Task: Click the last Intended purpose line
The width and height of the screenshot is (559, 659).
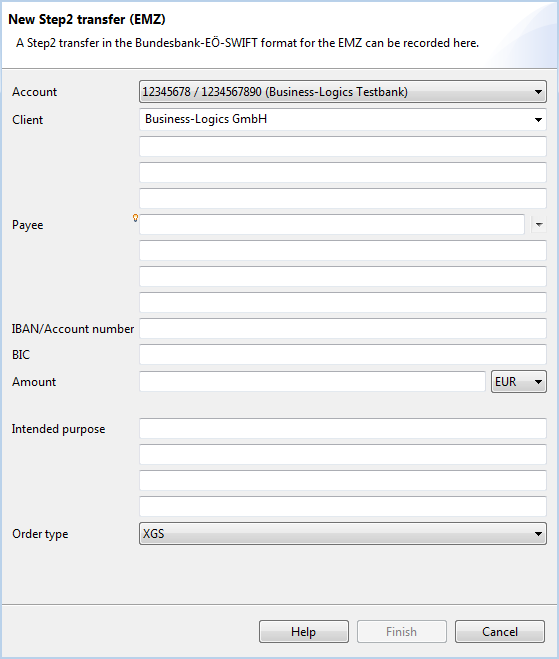Action: click(343, 506)
